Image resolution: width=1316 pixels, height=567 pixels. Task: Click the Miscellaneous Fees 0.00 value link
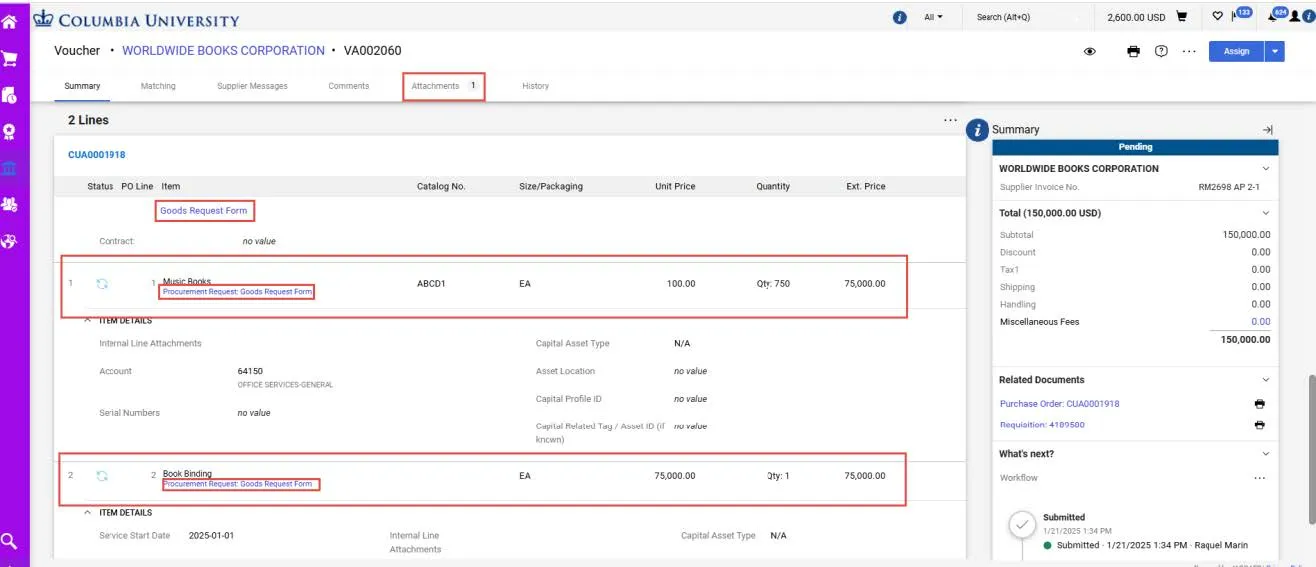(x=1260, y=322)
